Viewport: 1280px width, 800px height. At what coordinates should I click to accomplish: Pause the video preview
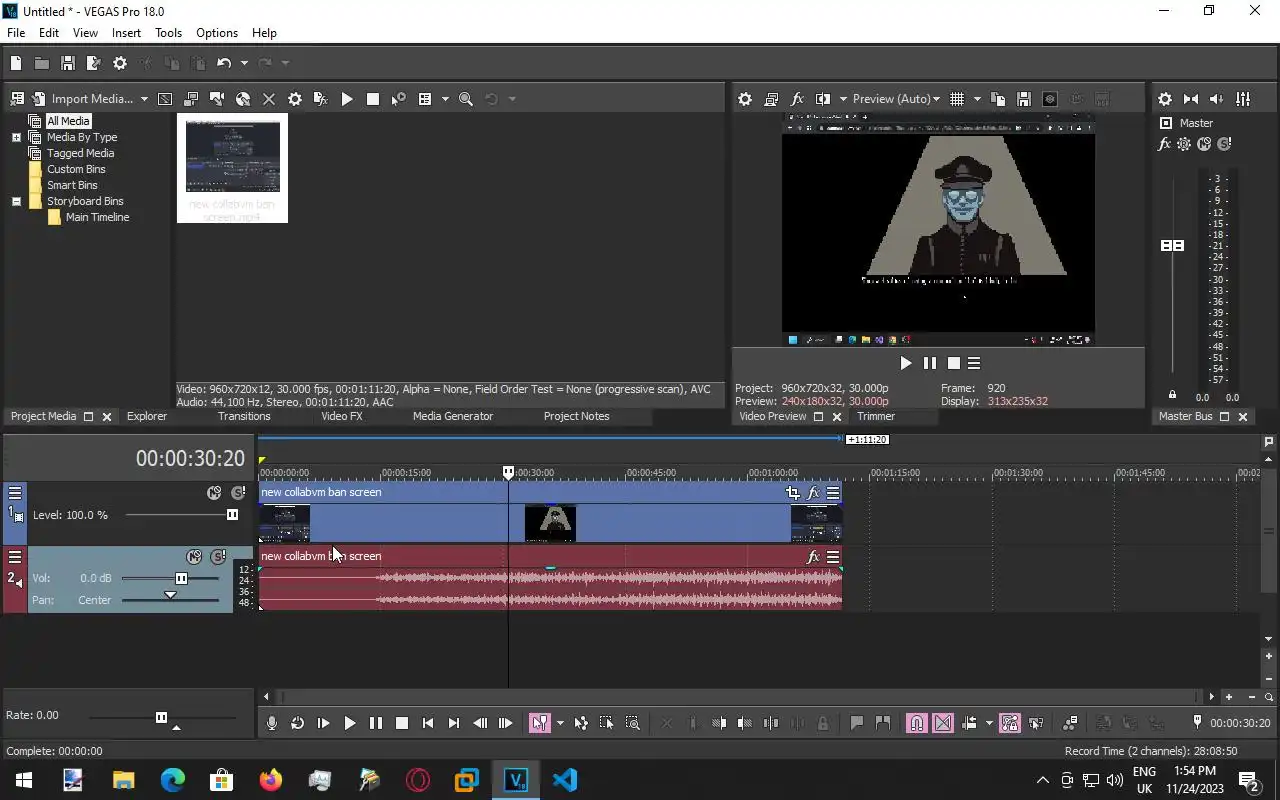930,363
